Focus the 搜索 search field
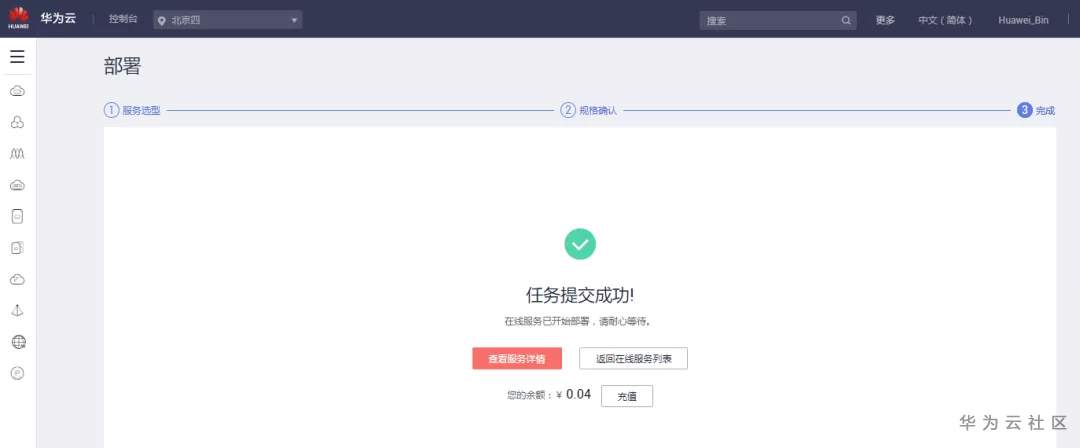1080x448 pixels. pos(778,20)
